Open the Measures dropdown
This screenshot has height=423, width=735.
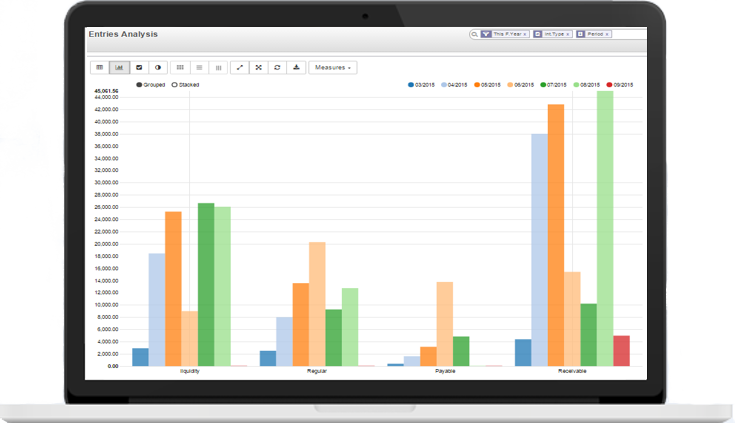pos(332,67)
